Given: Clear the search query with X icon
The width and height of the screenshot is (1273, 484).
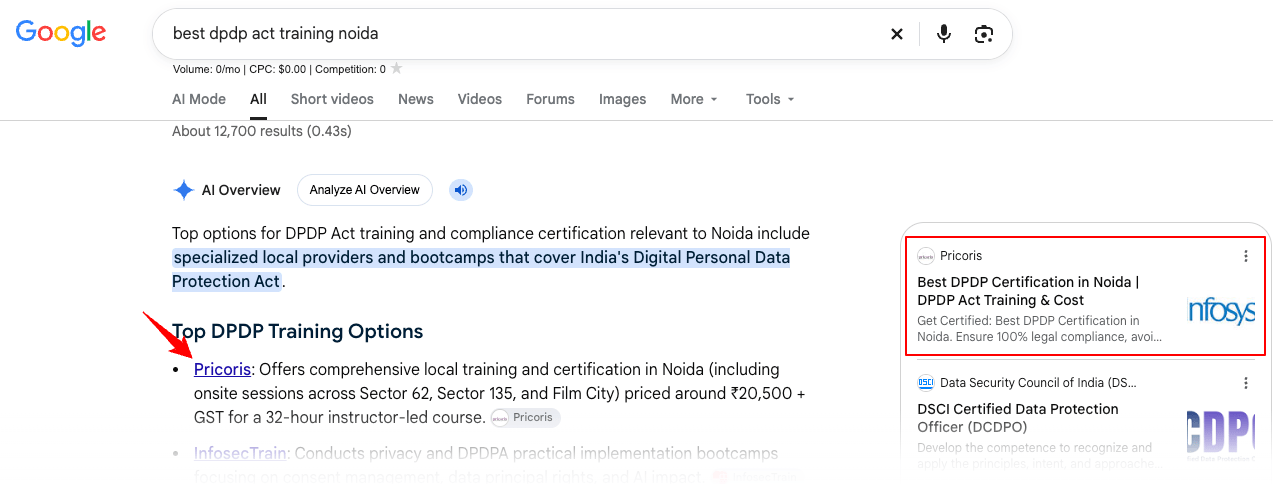Looking at the screenshot, I should (x=897, y=34).
